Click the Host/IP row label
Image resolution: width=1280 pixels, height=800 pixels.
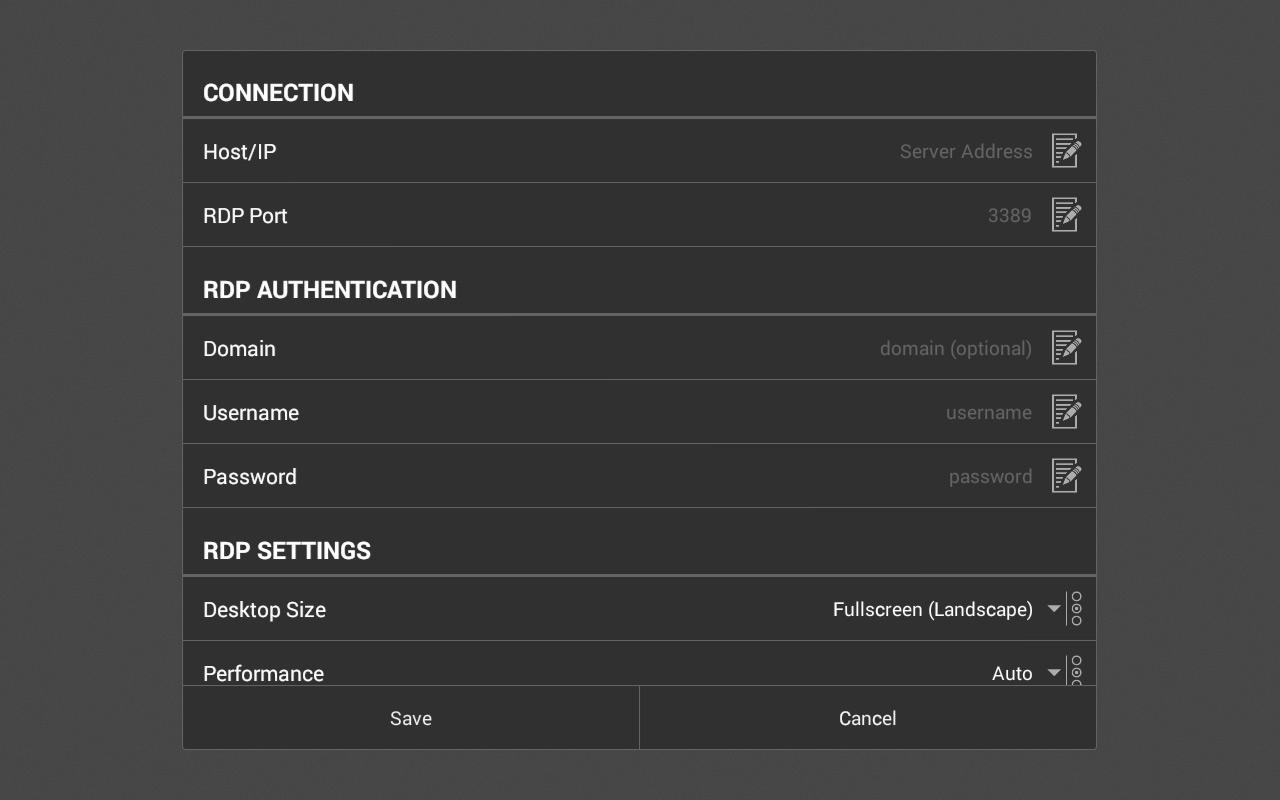(240, 151)
